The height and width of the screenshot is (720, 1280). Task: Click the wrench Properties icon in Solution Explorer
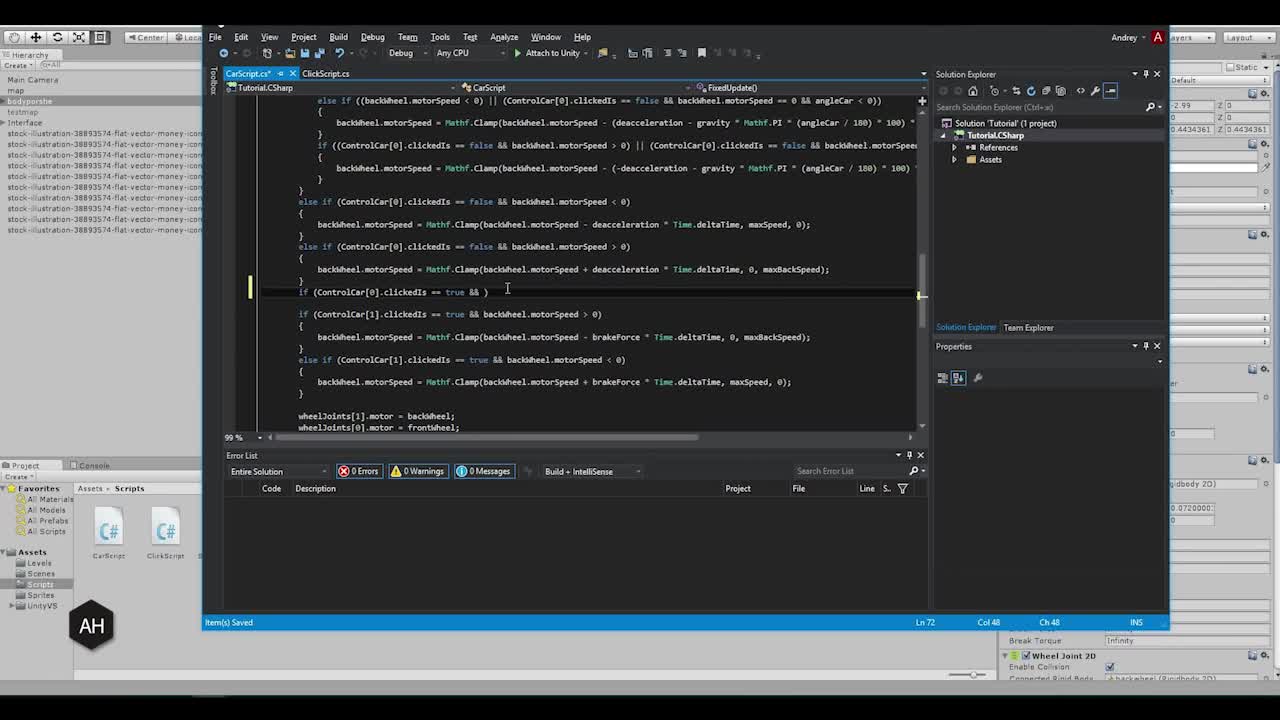[1095, 91]
